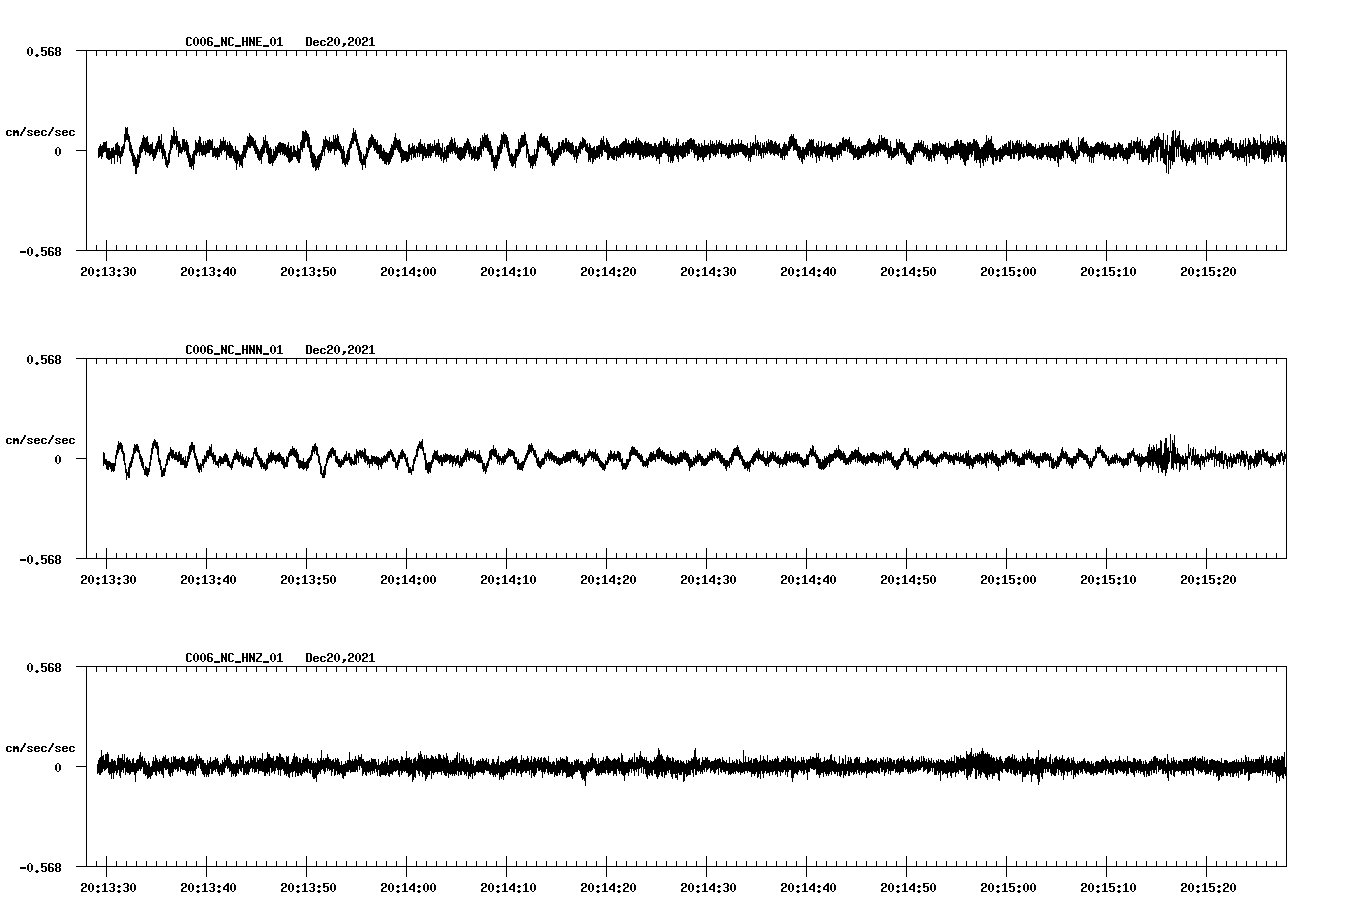Screen dimensions: 1358x924
Task: Select 20:14:30 tick label on HNN plot
Action: [x=708, y=580]
